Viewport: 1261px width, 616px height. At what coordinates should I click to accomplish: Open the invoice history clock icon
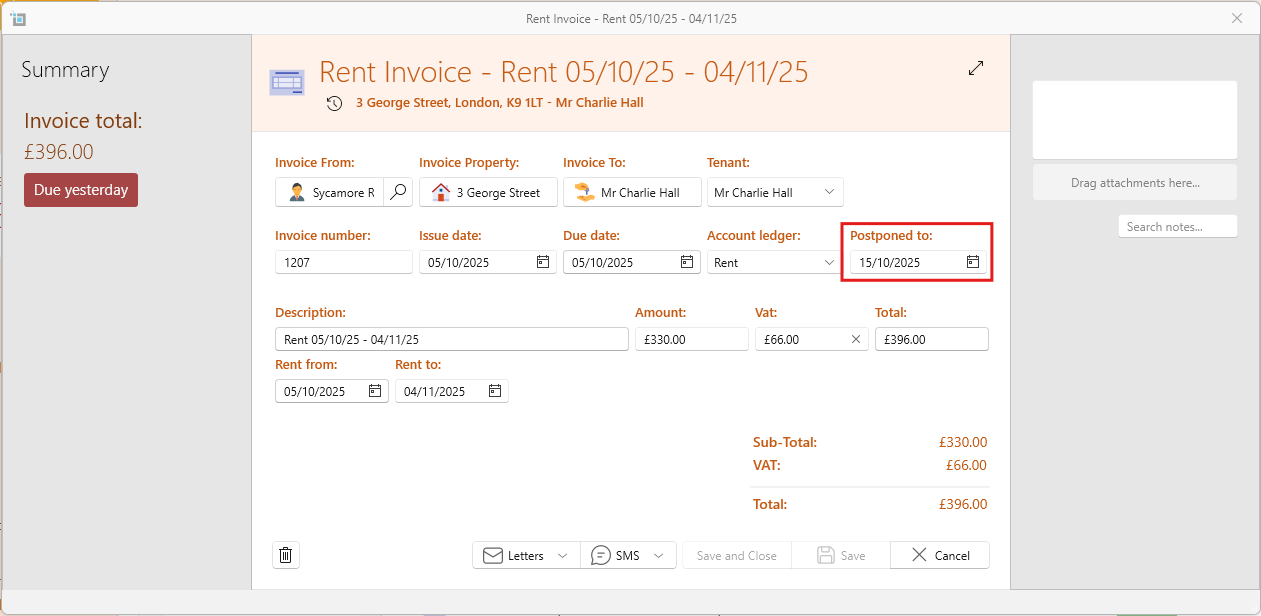point(335,103)
